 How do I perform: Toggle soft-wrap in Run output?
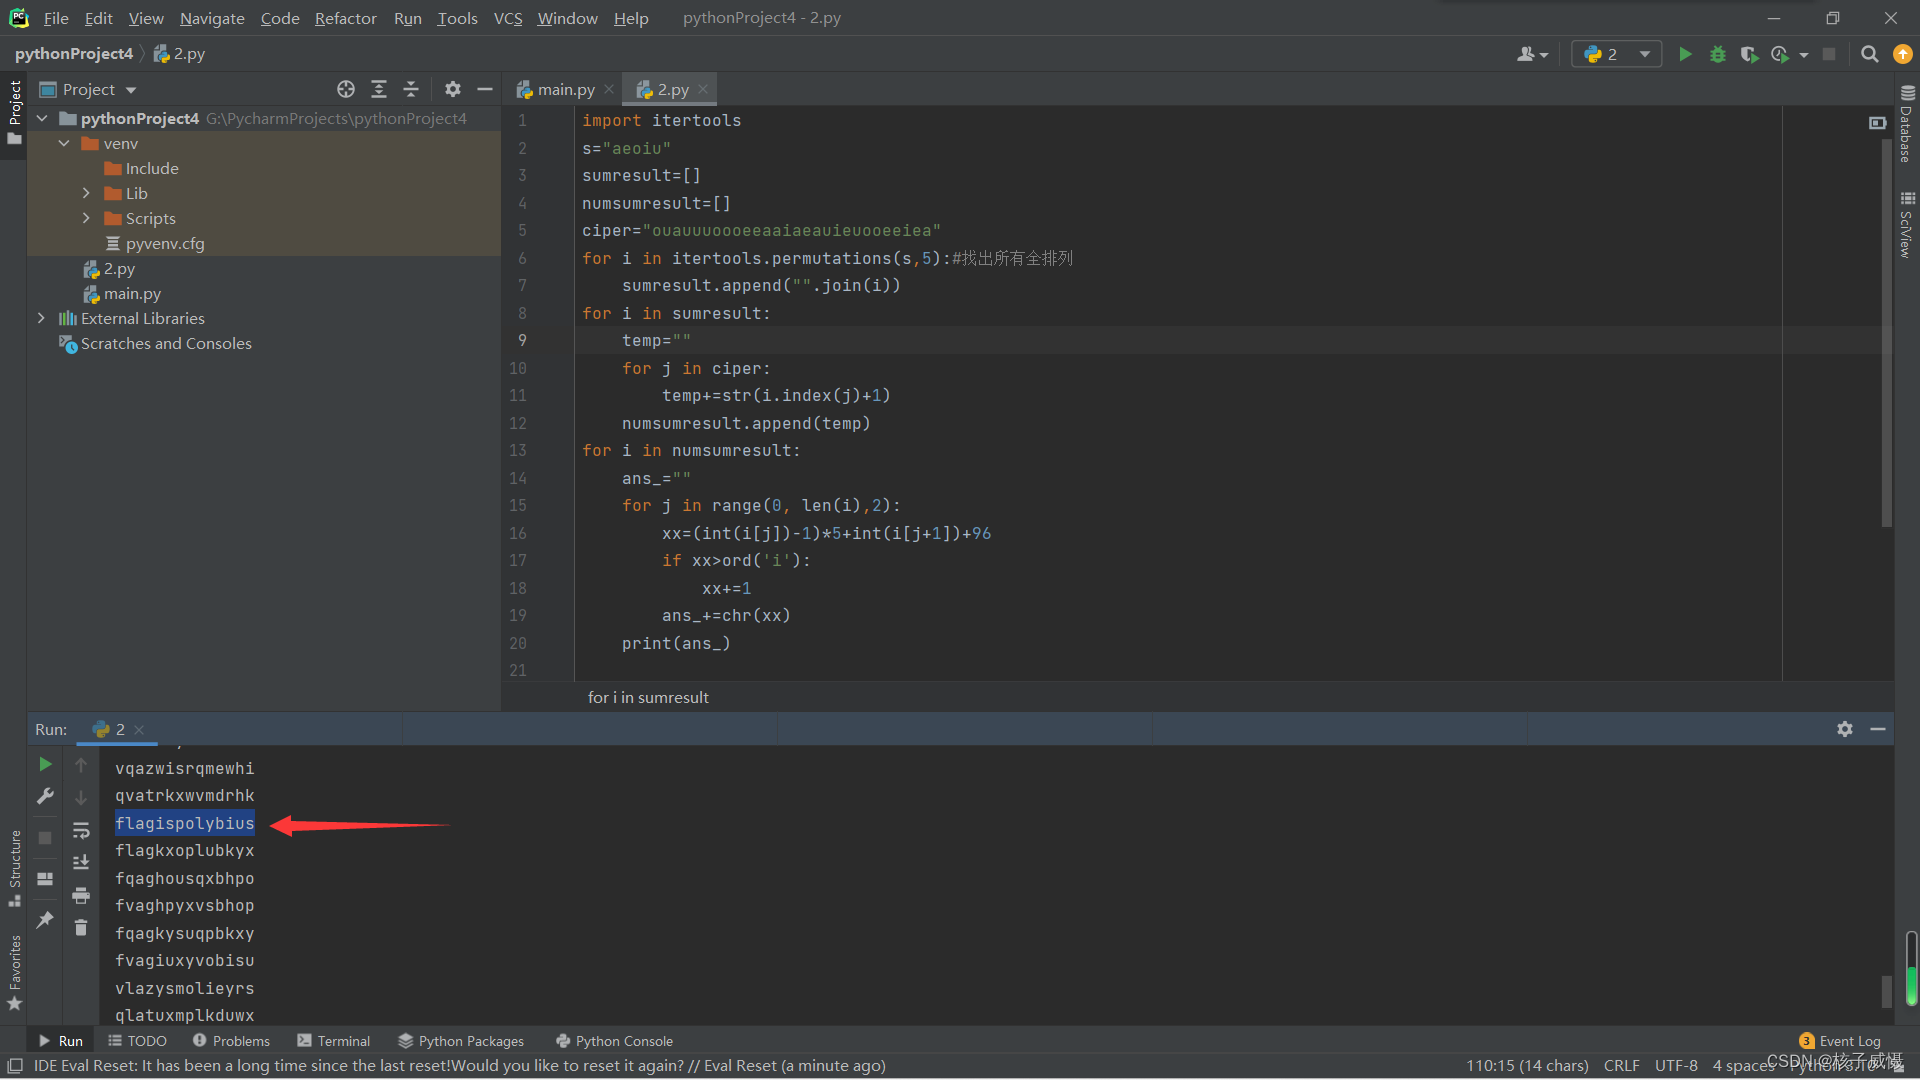[81, 830]
